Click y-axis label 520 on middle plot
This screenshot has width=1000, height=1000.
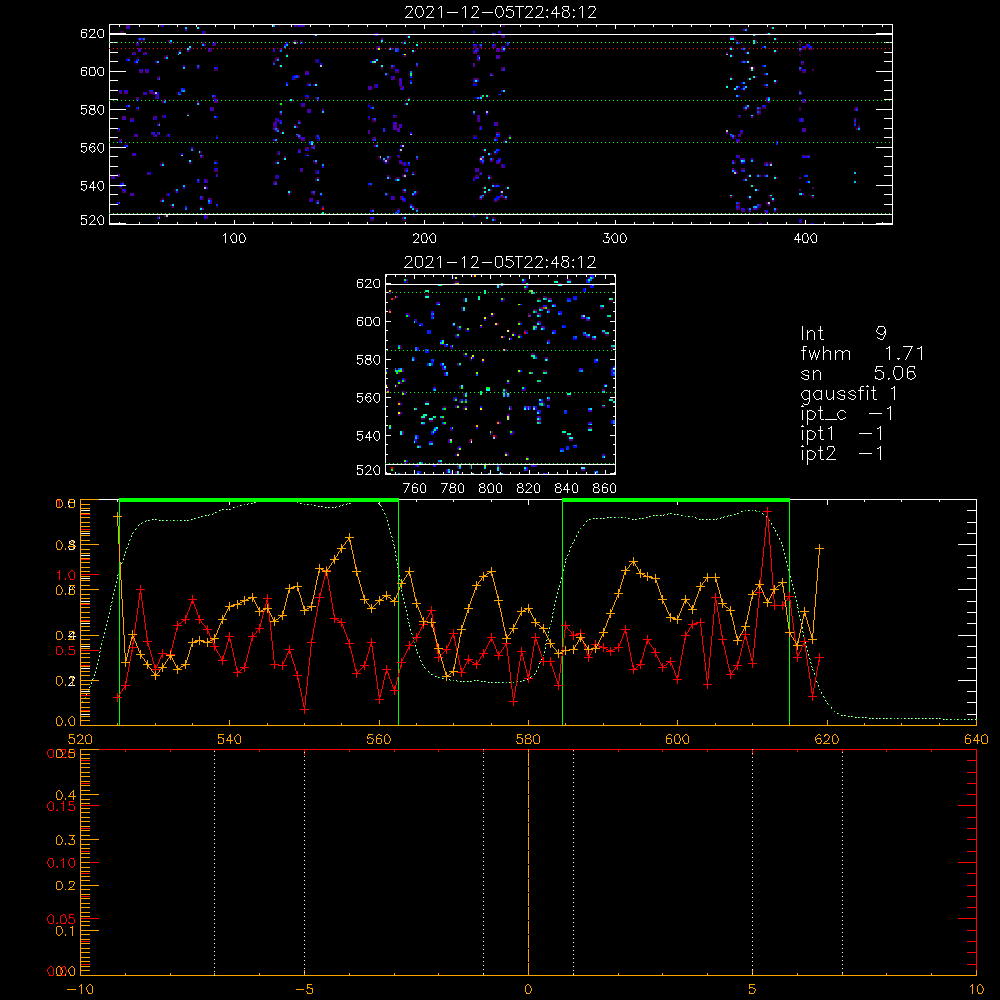(369, 470)
